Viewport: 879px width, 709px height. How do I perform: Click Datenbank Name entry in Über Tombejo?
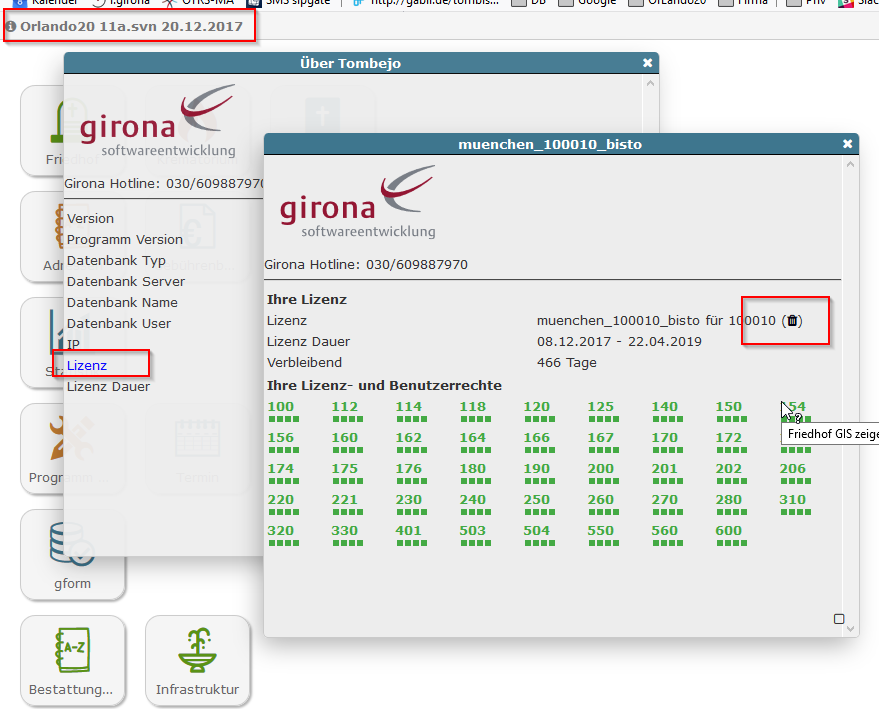pos(122,303)
